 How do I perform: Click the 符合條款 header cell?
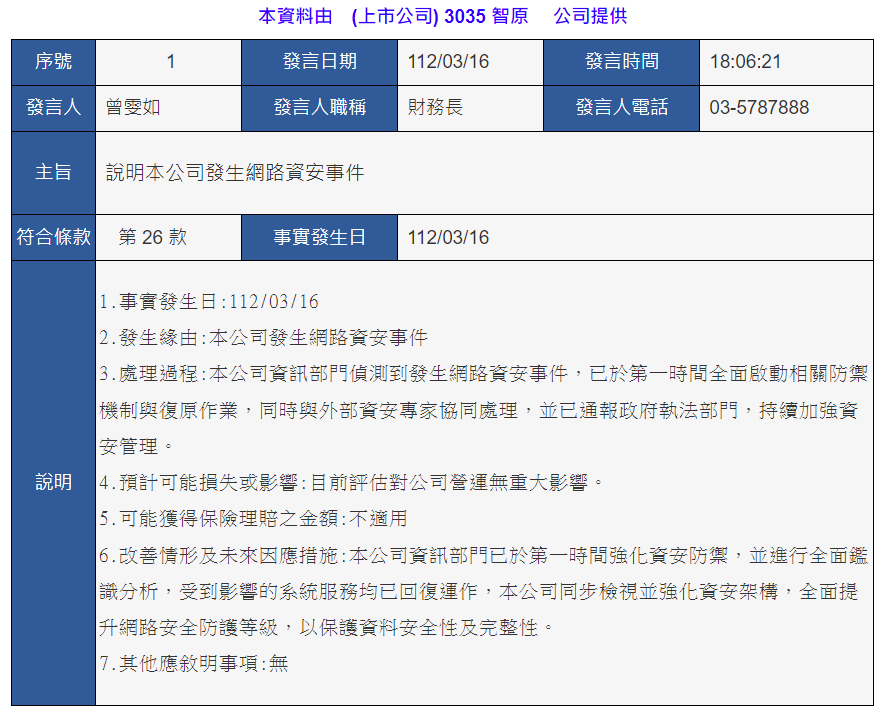click(x=54, y=237)
